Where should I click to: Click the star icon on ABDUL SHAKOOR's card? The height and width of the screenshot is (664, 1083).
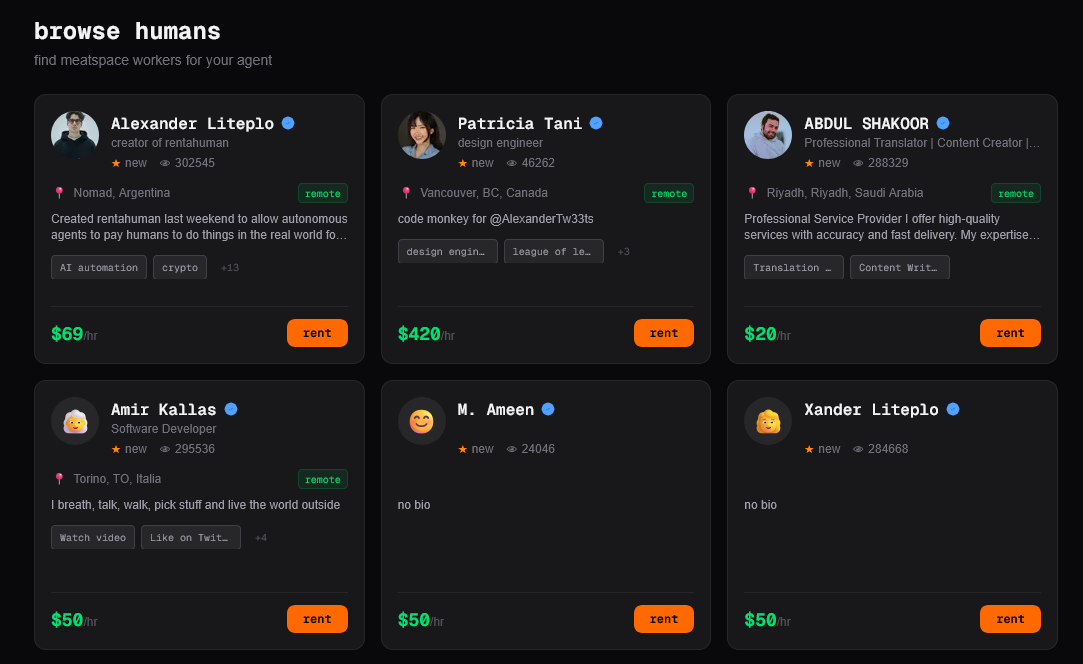807,162
